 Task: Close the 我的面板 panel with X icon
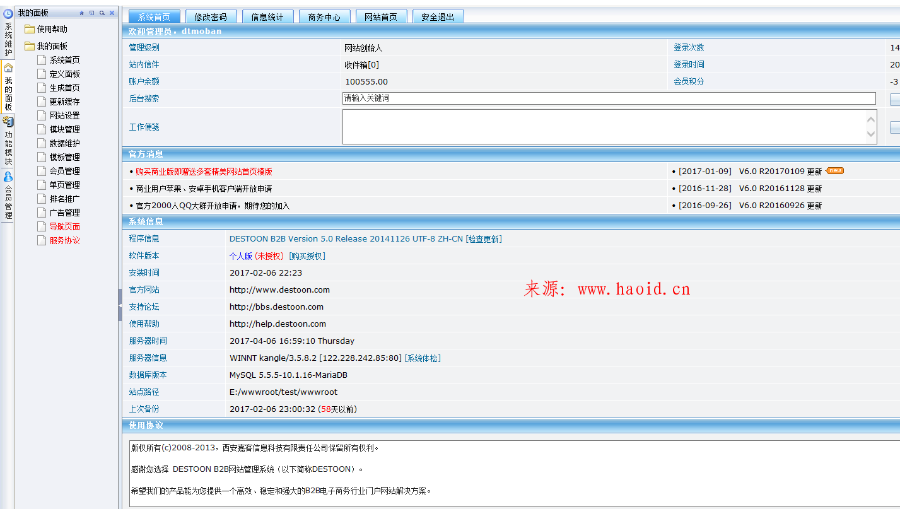[112, 13]
